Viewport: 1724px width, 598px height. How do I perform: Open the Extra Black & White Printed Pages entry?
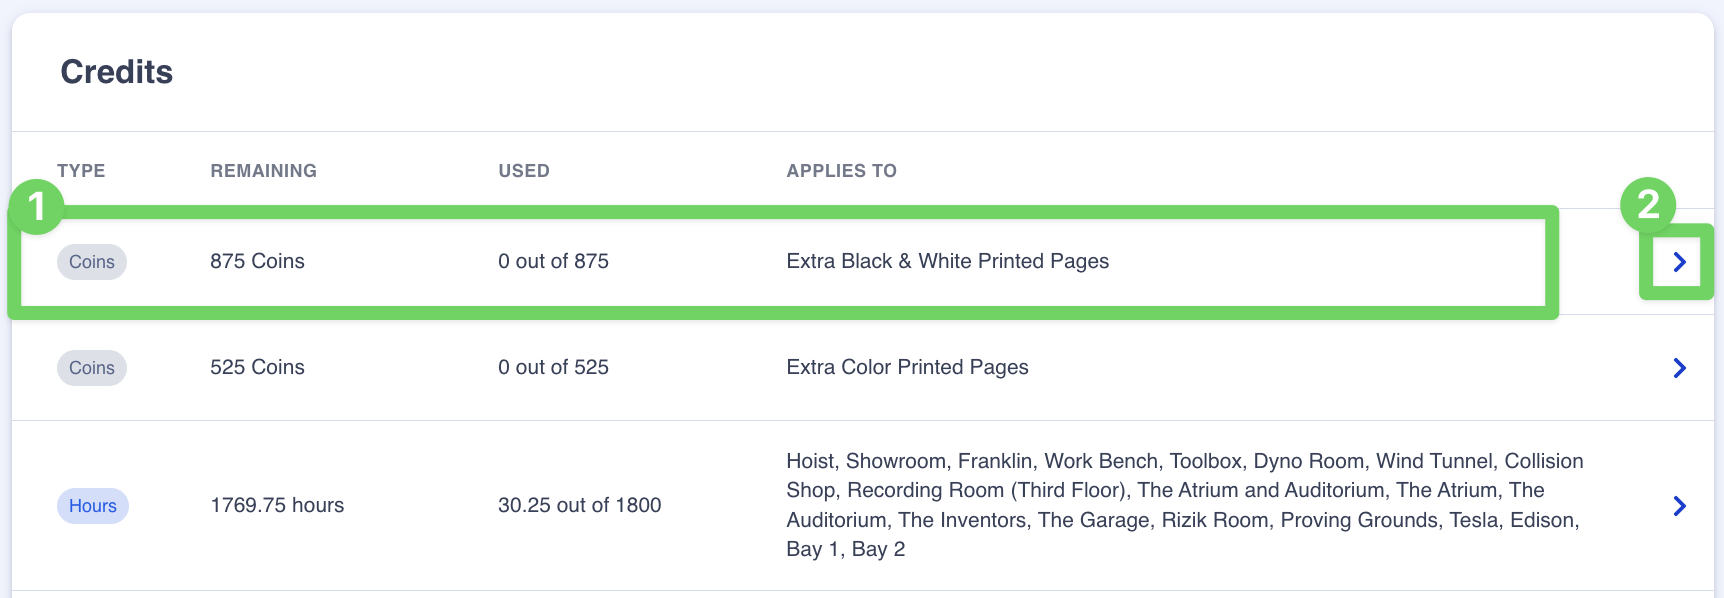click(947, 262)
